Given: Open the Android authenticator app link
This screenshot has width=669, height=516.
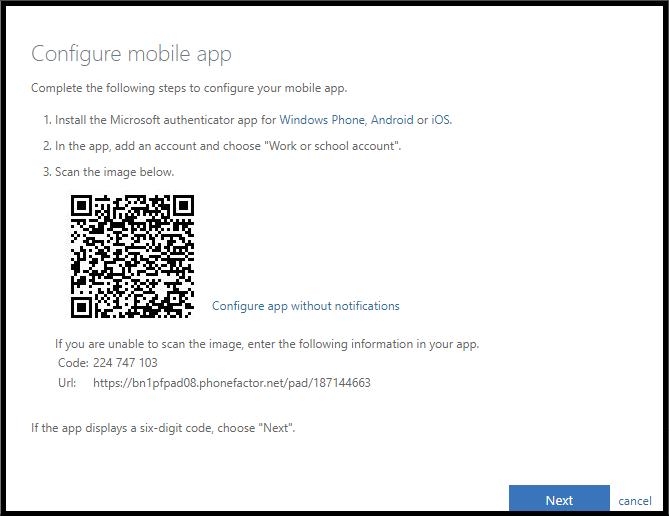Looking at the screenshot, I should coord(392,120).
